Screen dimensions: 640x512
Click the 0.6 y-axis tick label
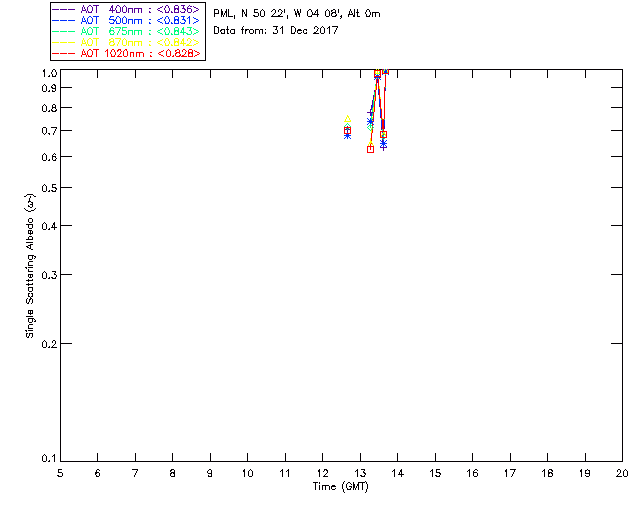49,157
